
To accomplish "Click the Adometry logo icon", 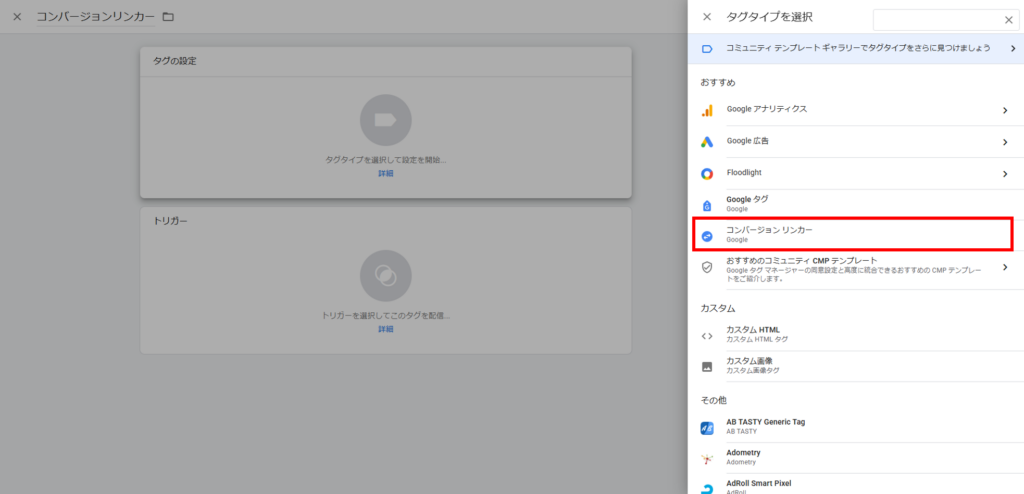I will pos(707,459).
